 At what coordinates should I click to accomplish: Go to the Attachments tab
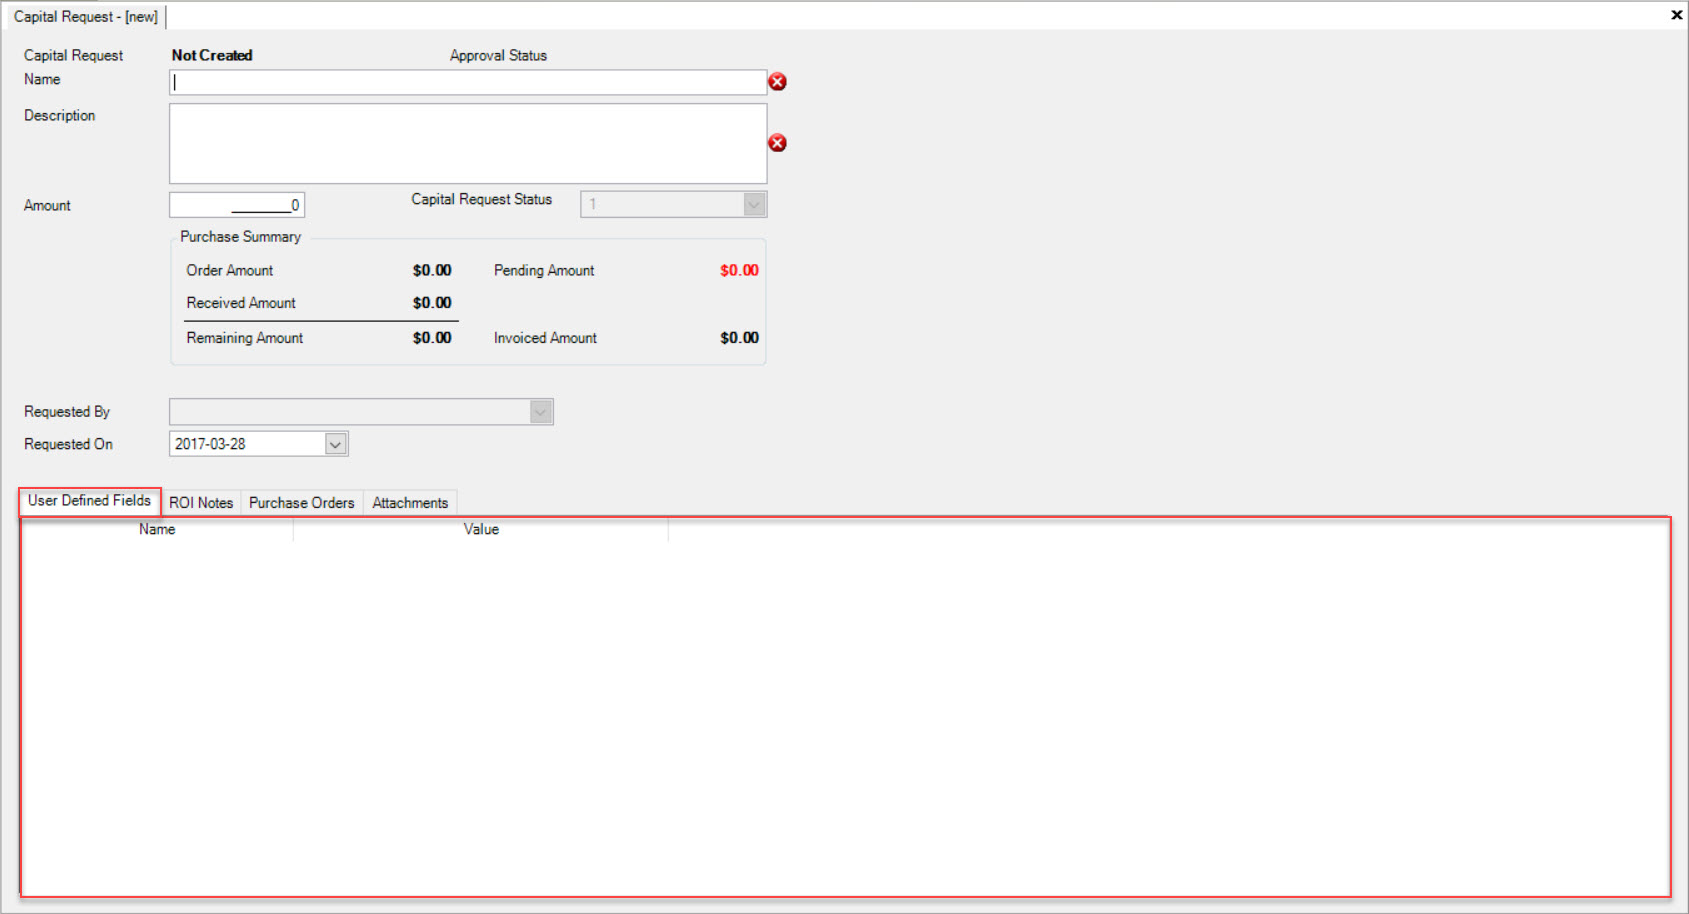pyautogui.click(x=410, y=503)
